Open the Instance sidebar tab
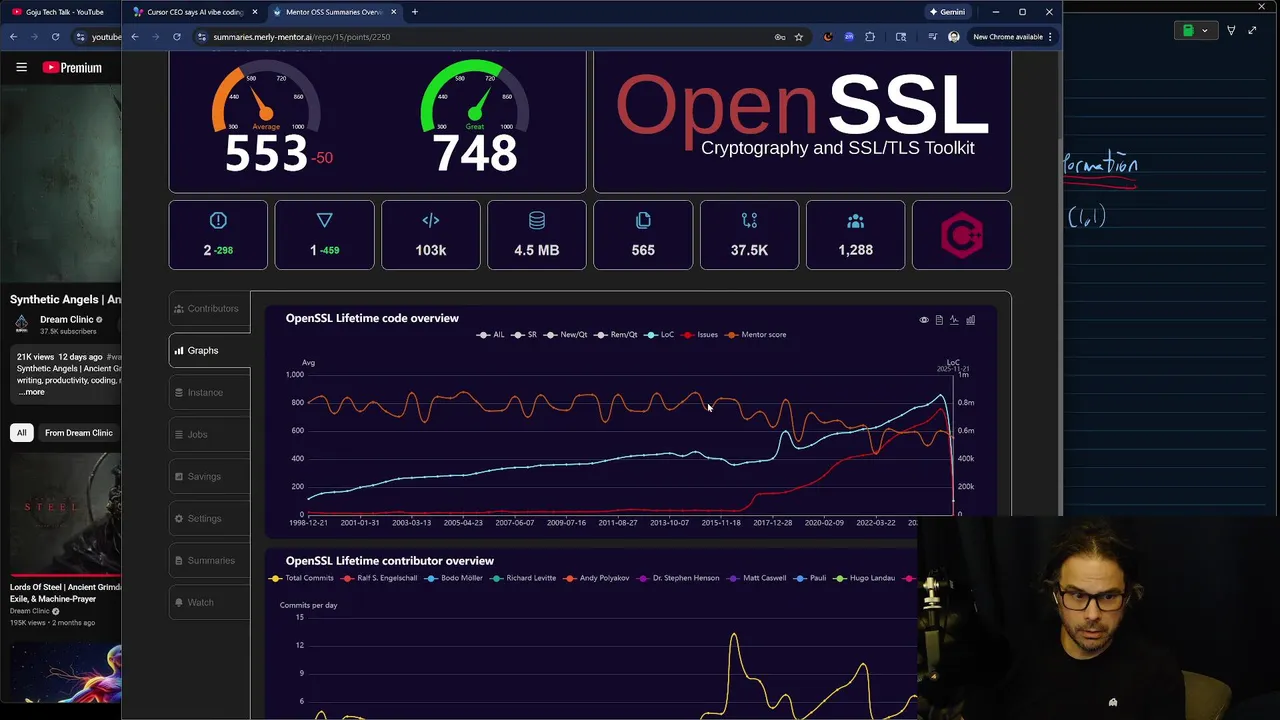 209,393
